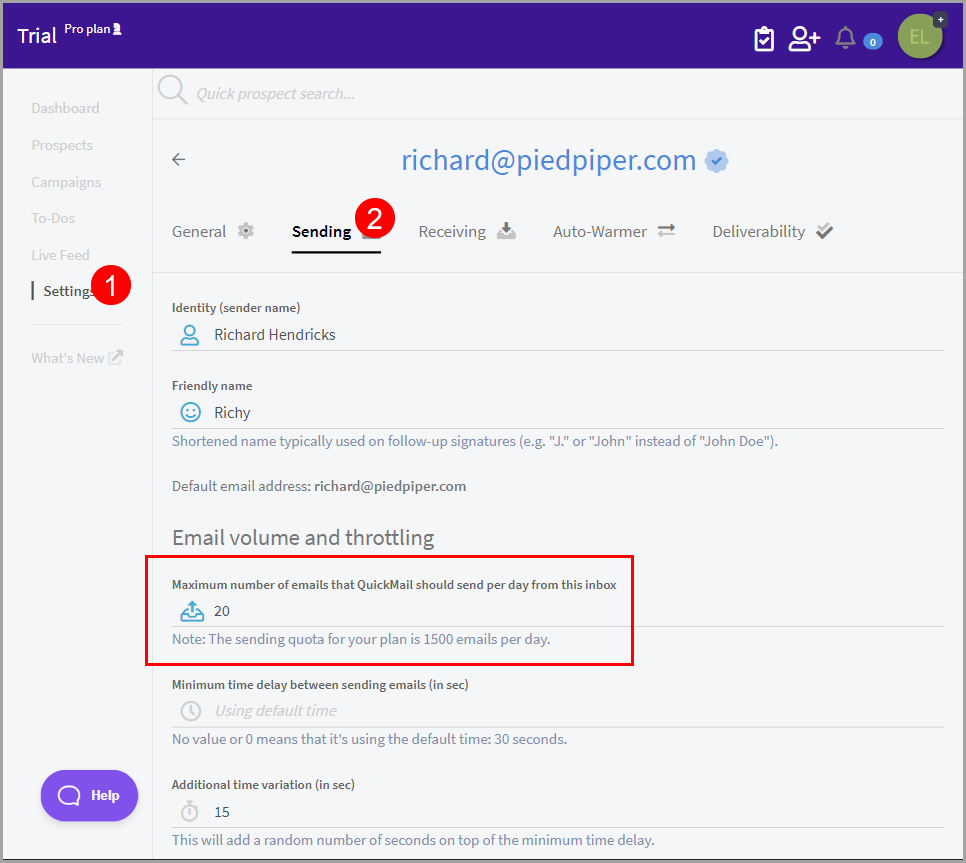Focus the Quick prospect search field
The height and width of the screenshot is (863, 966).
275,94
